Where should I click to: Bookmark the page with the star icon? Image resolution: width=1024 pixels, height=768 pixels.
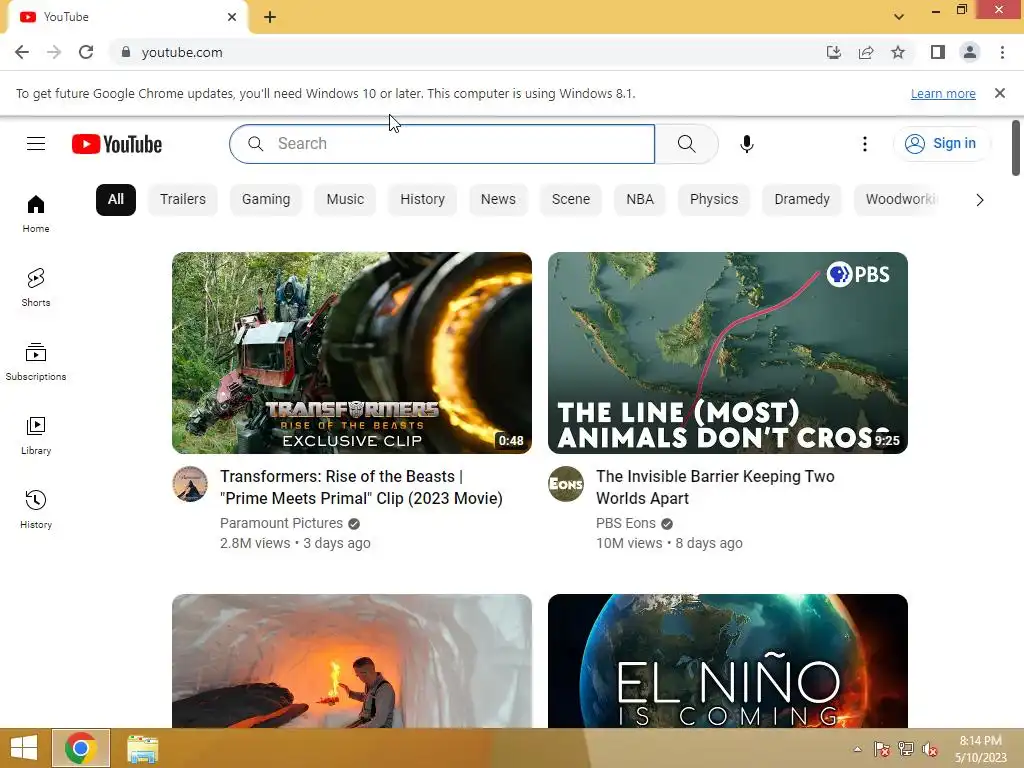(x=898, y=52)
